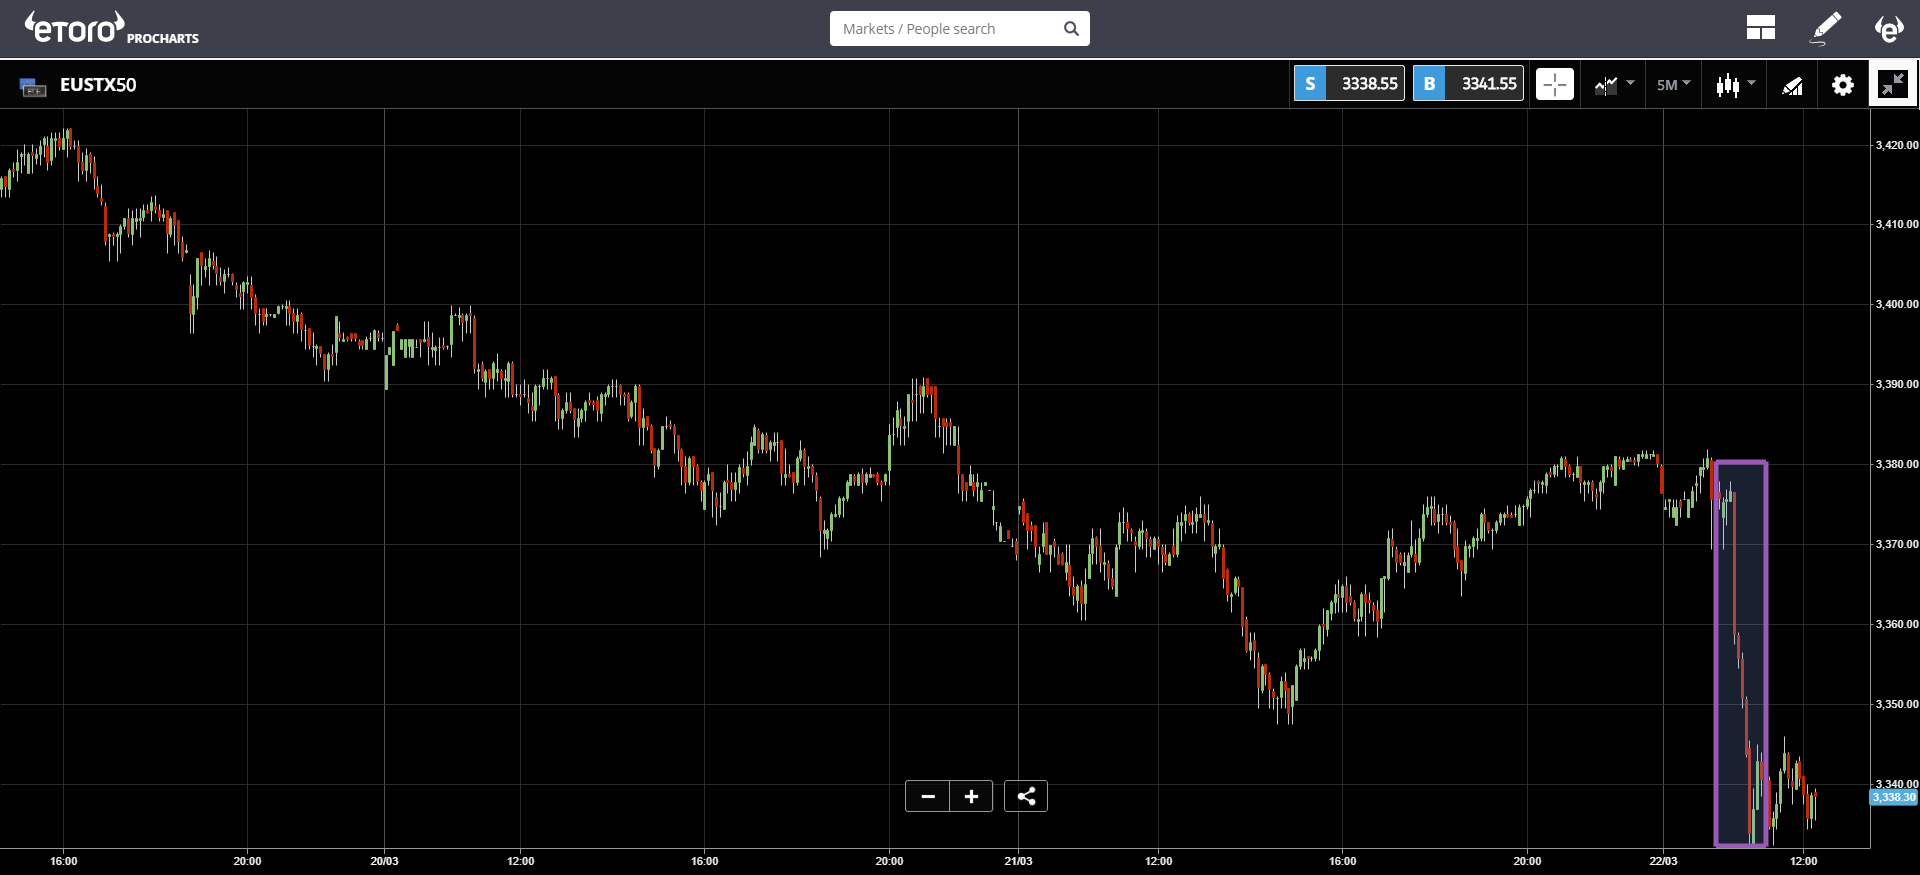Open the chart settings gear

click(x=1842, y=85)
